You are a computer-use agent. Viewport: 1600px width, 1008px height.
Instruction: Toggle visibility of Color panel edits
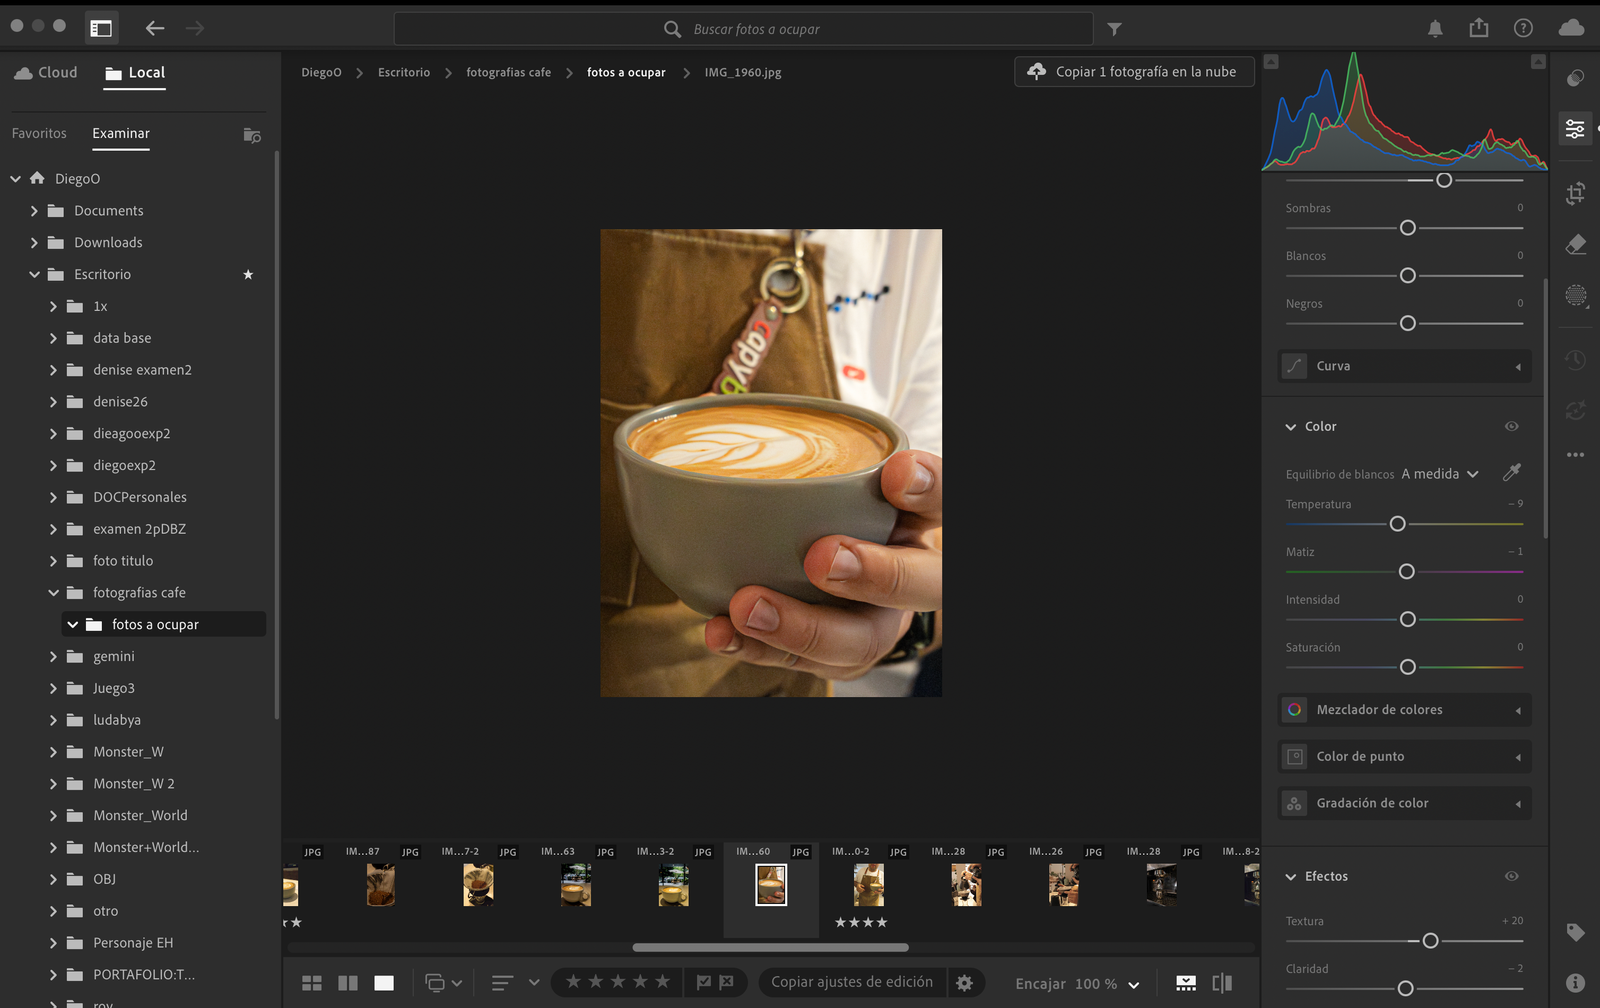point(1511,426)
